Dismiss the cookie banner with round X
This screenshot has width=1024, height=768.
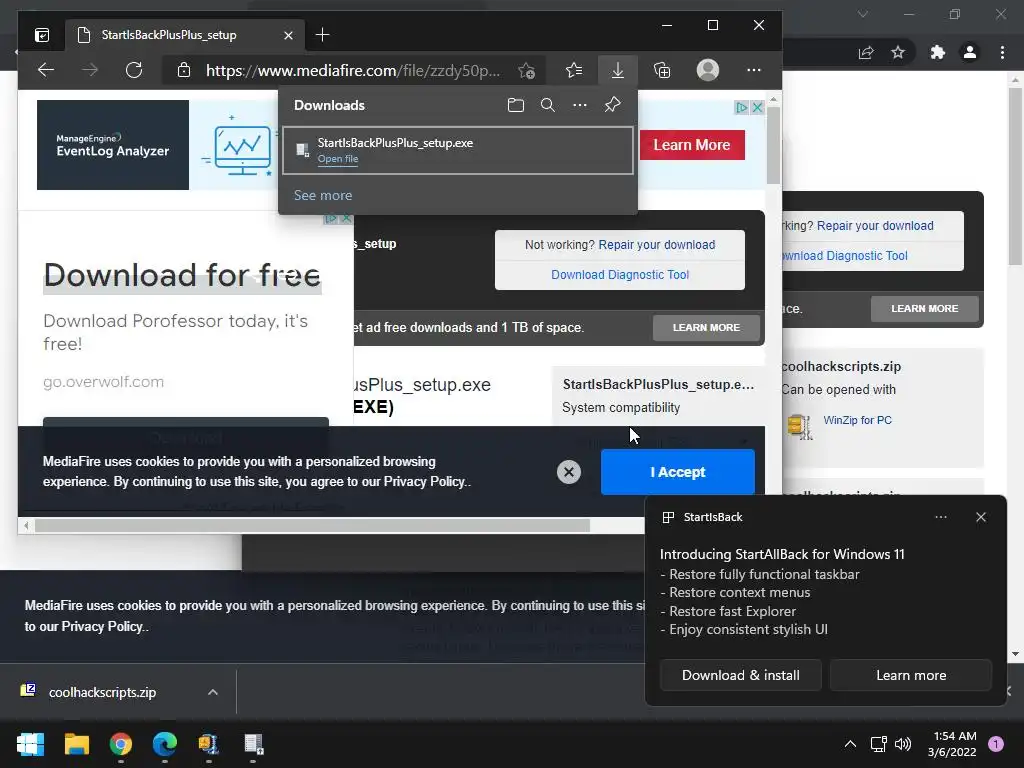pyautogui.click(x=569, y=472)
